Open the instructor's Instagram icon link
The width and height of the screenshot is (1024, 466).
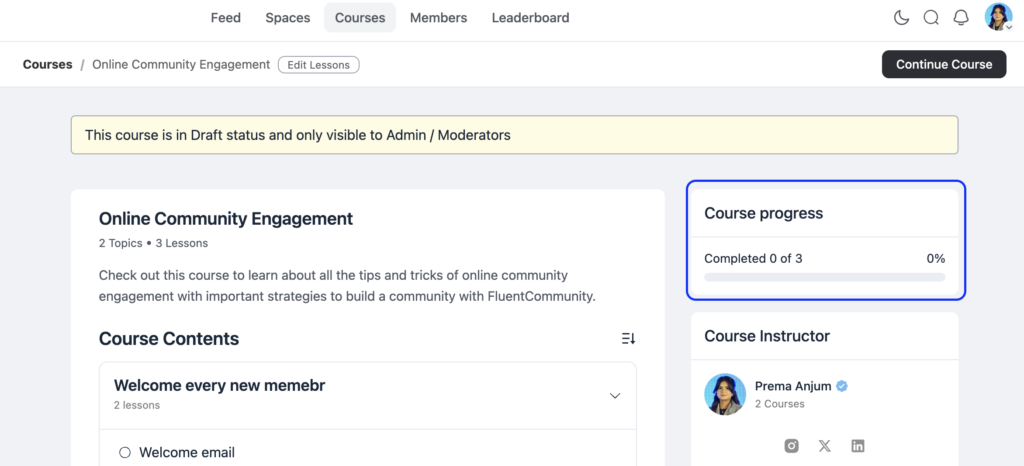coord(792,446)
